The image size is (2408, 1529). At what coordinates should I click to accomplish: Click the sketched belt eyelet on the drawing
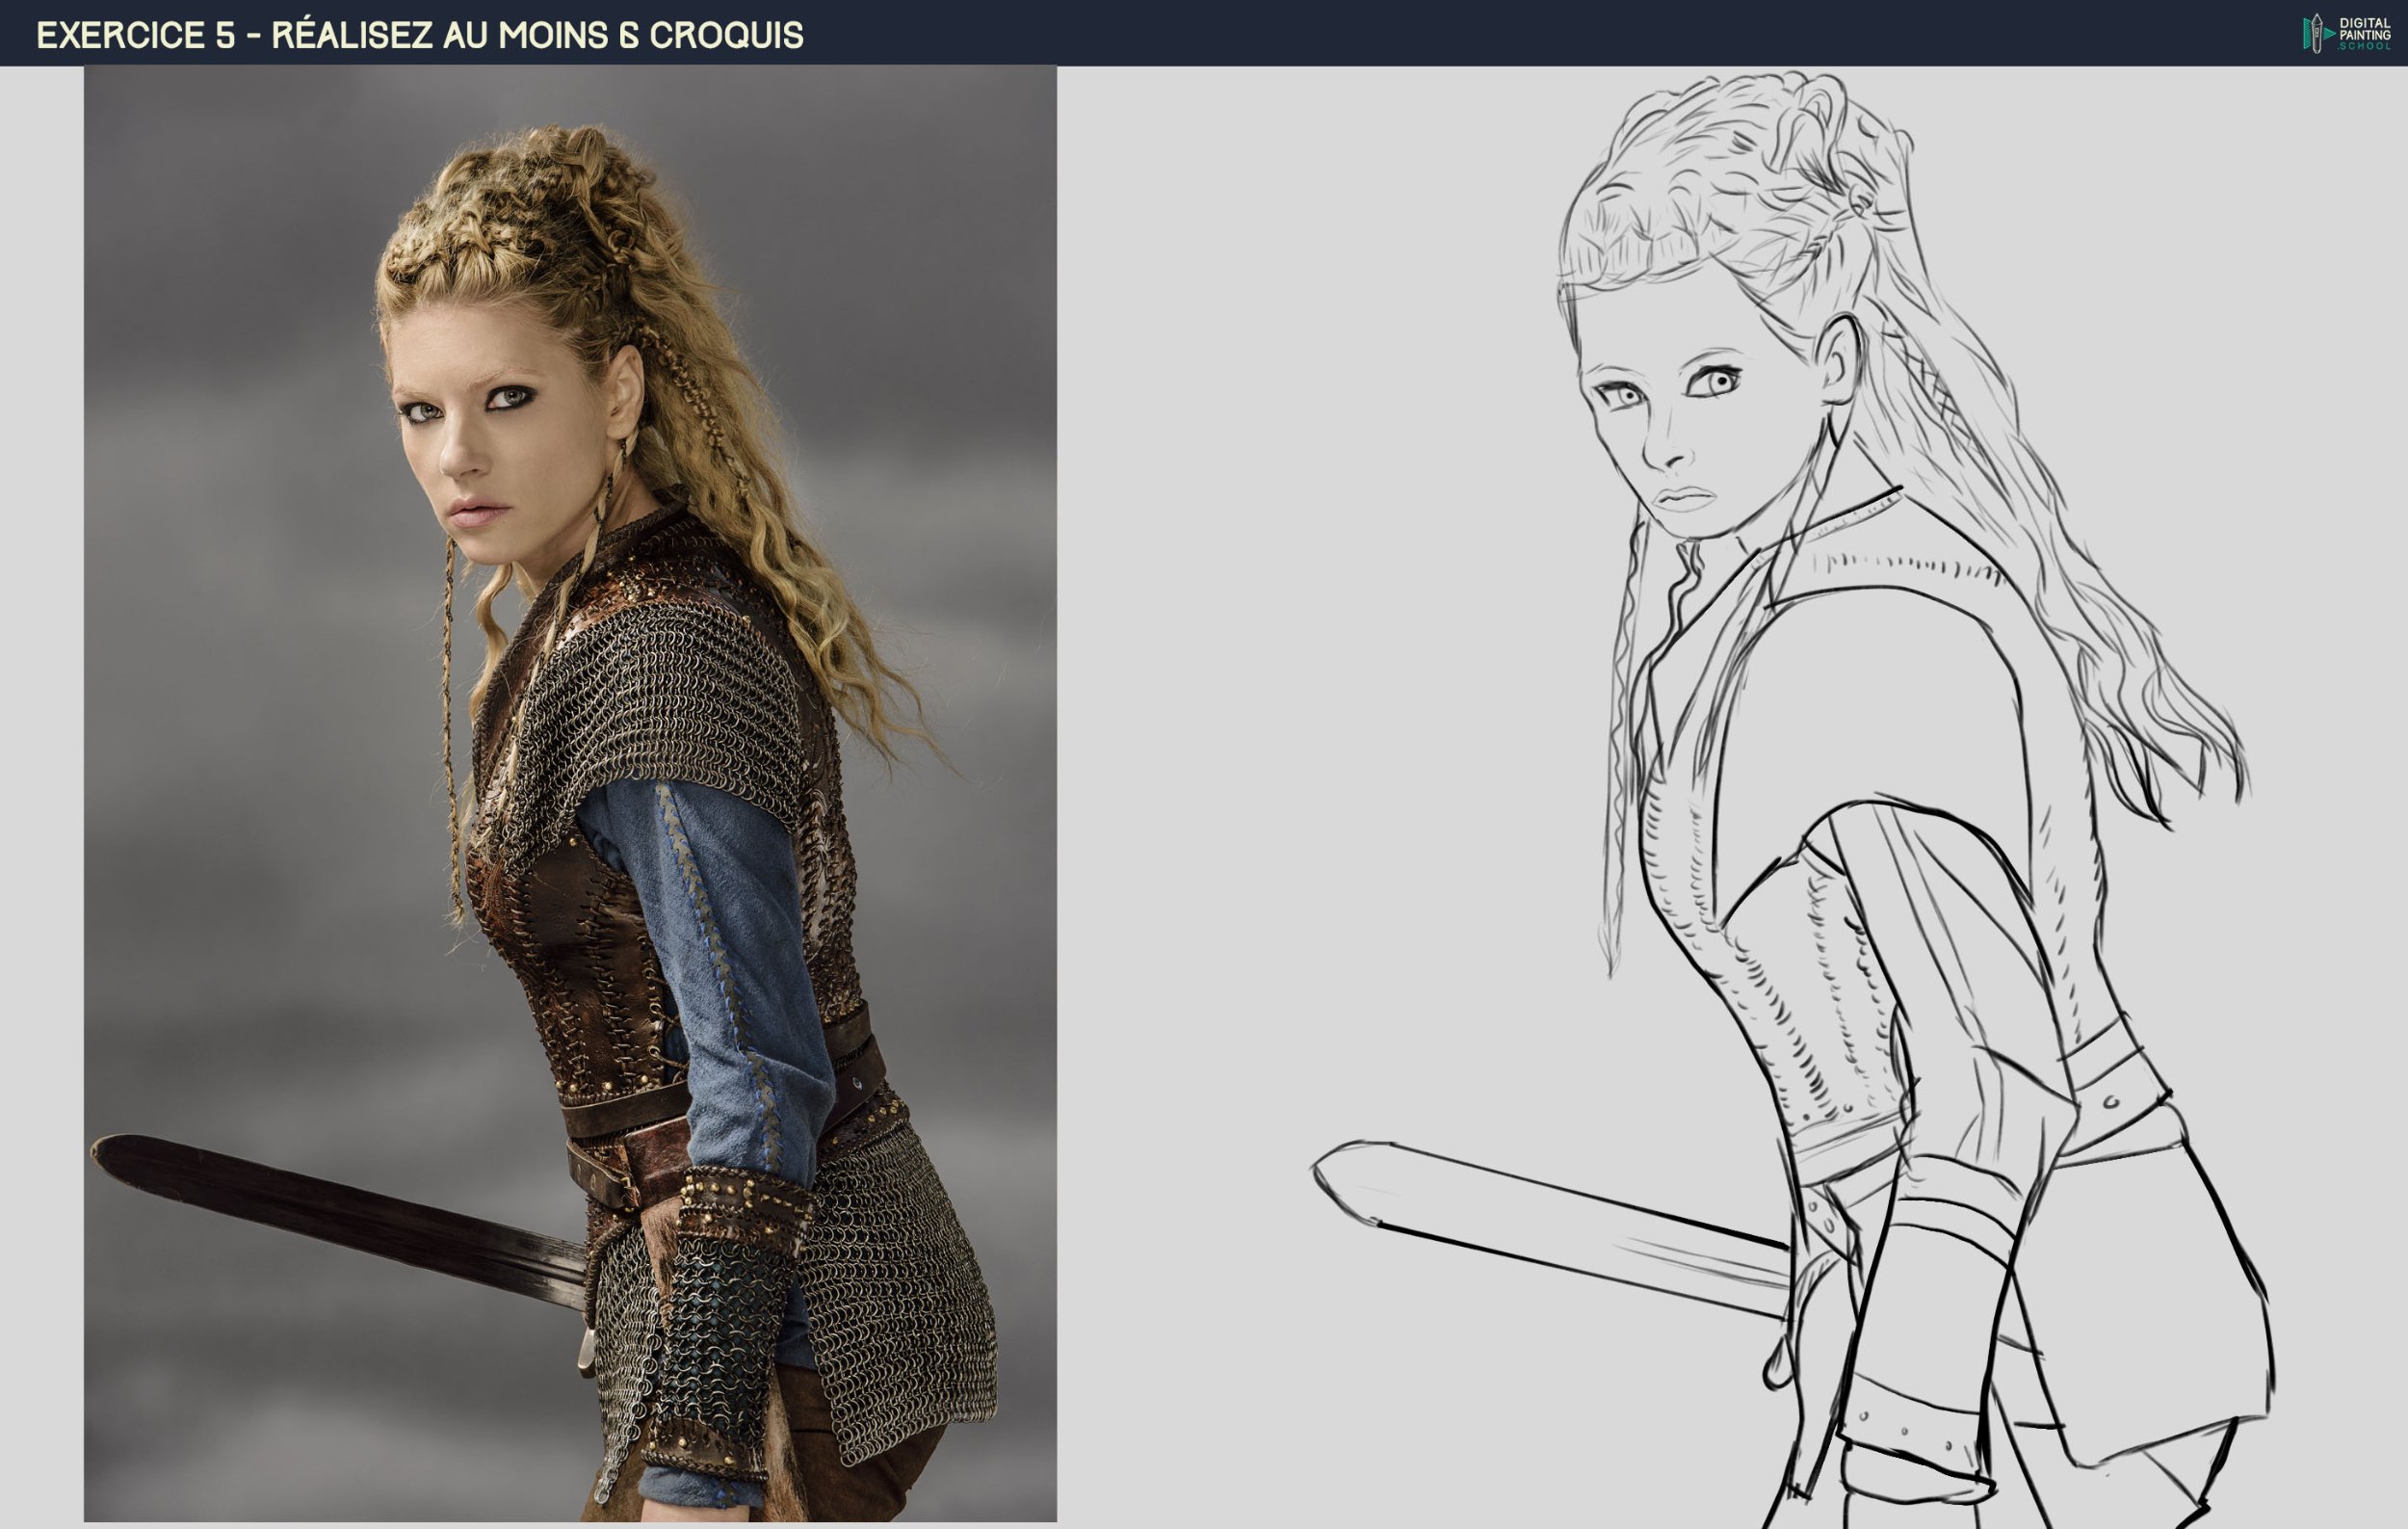2112,1102
